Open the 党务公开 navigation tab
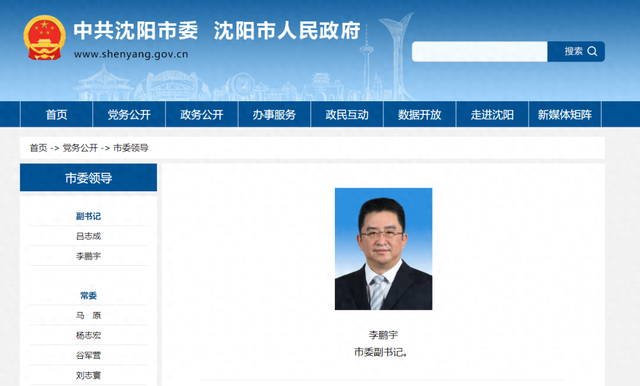Viewport: 640px width, 386px height. (129, 114)
